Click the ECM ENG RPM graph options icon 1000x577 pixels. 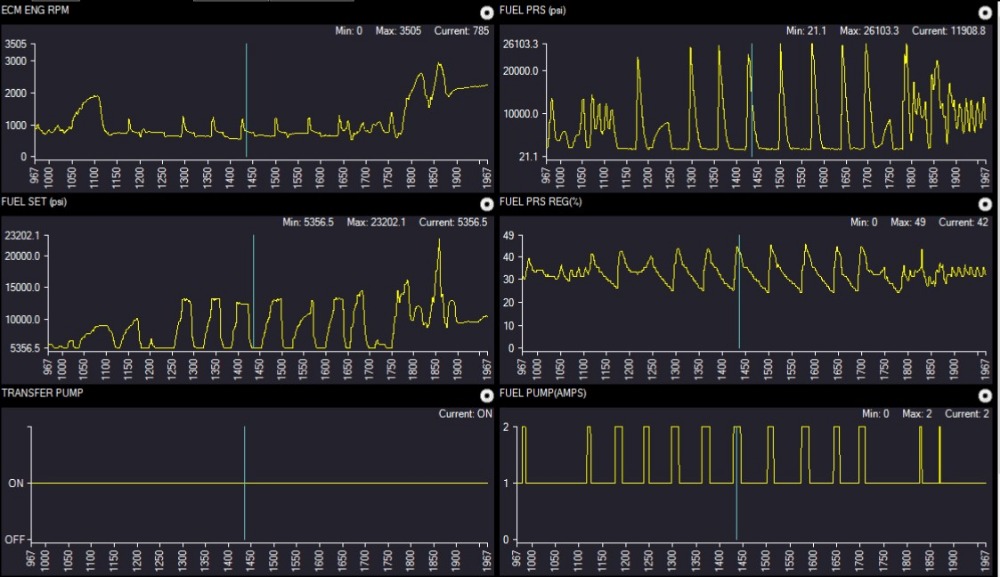(x=487, y=12)
